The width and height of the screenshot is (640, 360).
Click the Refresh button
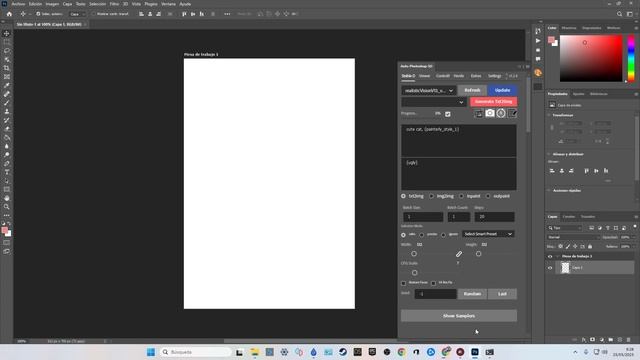(472, 90)
